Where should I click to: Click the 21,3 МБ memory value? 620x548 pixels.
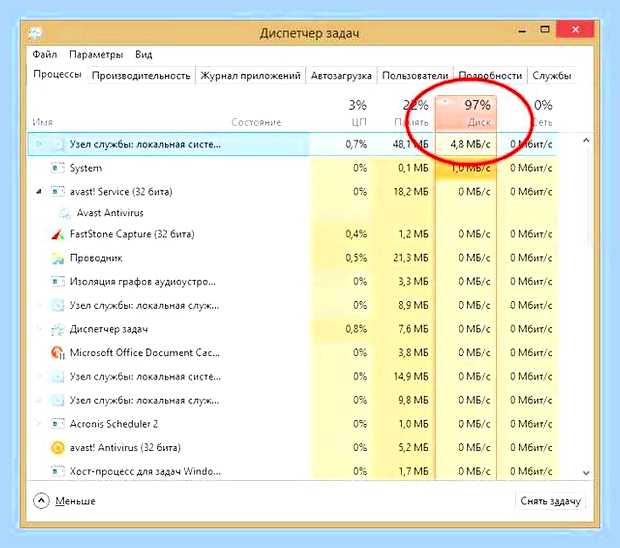[411, 258]
